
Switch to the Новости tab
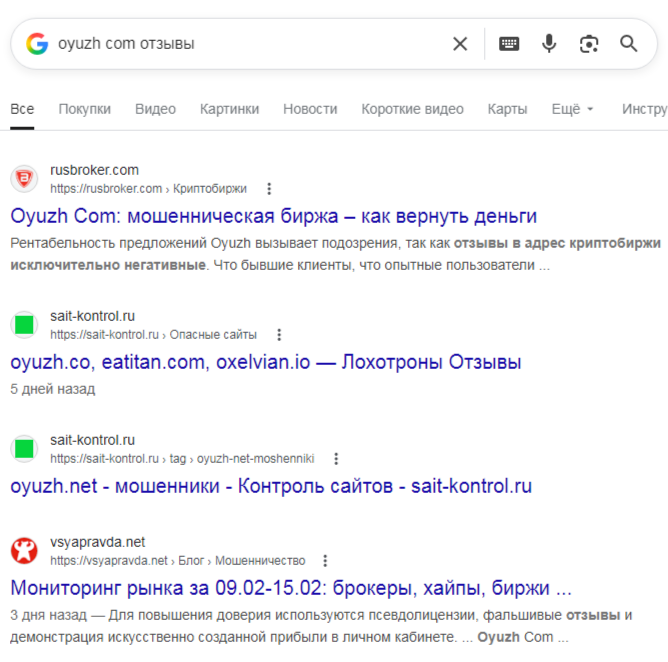(310, 109)
